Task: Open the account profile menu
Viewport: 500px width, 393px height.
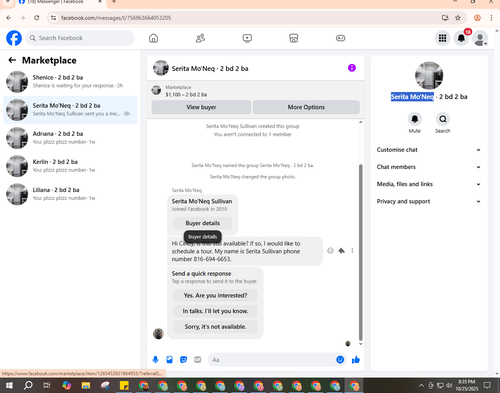Action: pyautogui.click(x=480, y=38)
